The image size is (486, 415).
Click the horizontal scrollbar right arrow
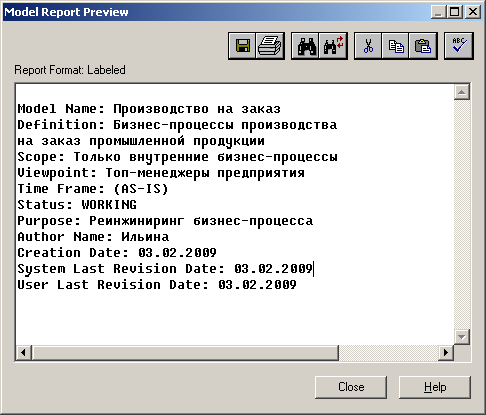click(446, 352)
